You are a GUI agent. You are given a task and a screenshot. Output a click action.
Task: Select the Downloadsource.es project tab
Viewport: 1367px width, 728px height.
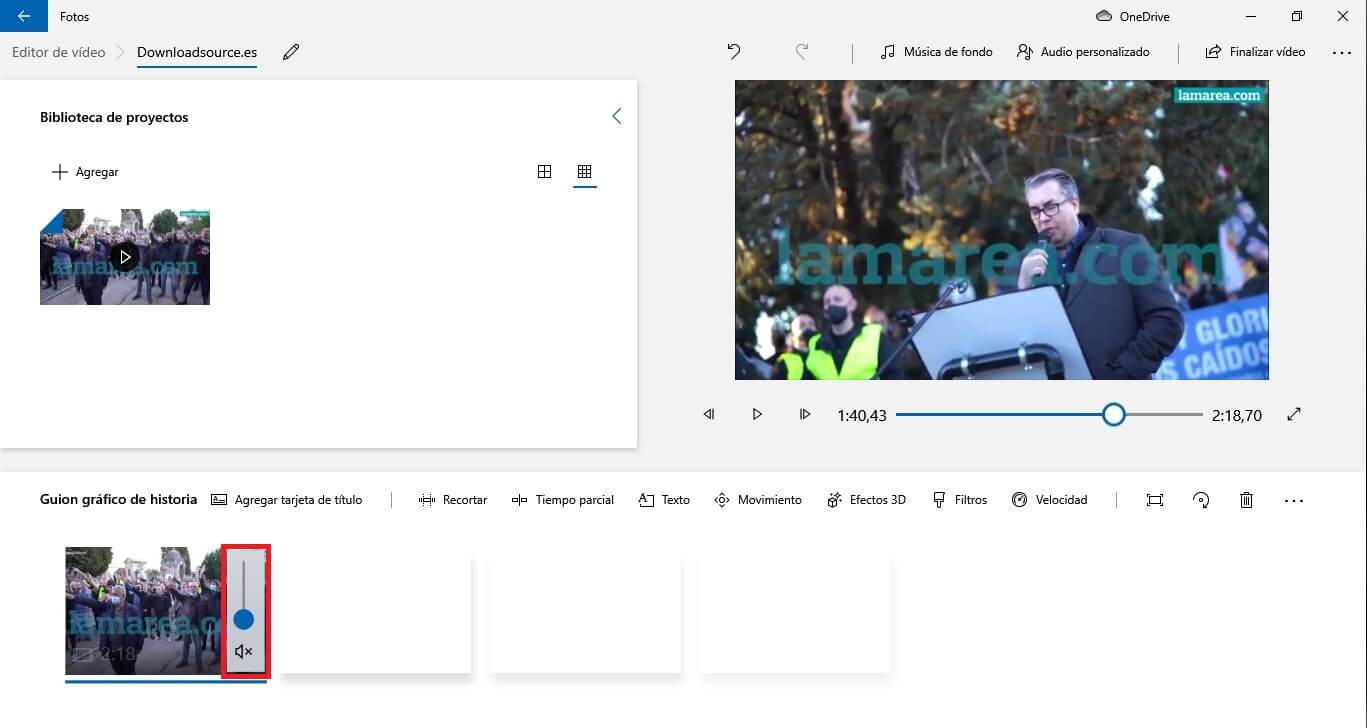coord(197,52)
